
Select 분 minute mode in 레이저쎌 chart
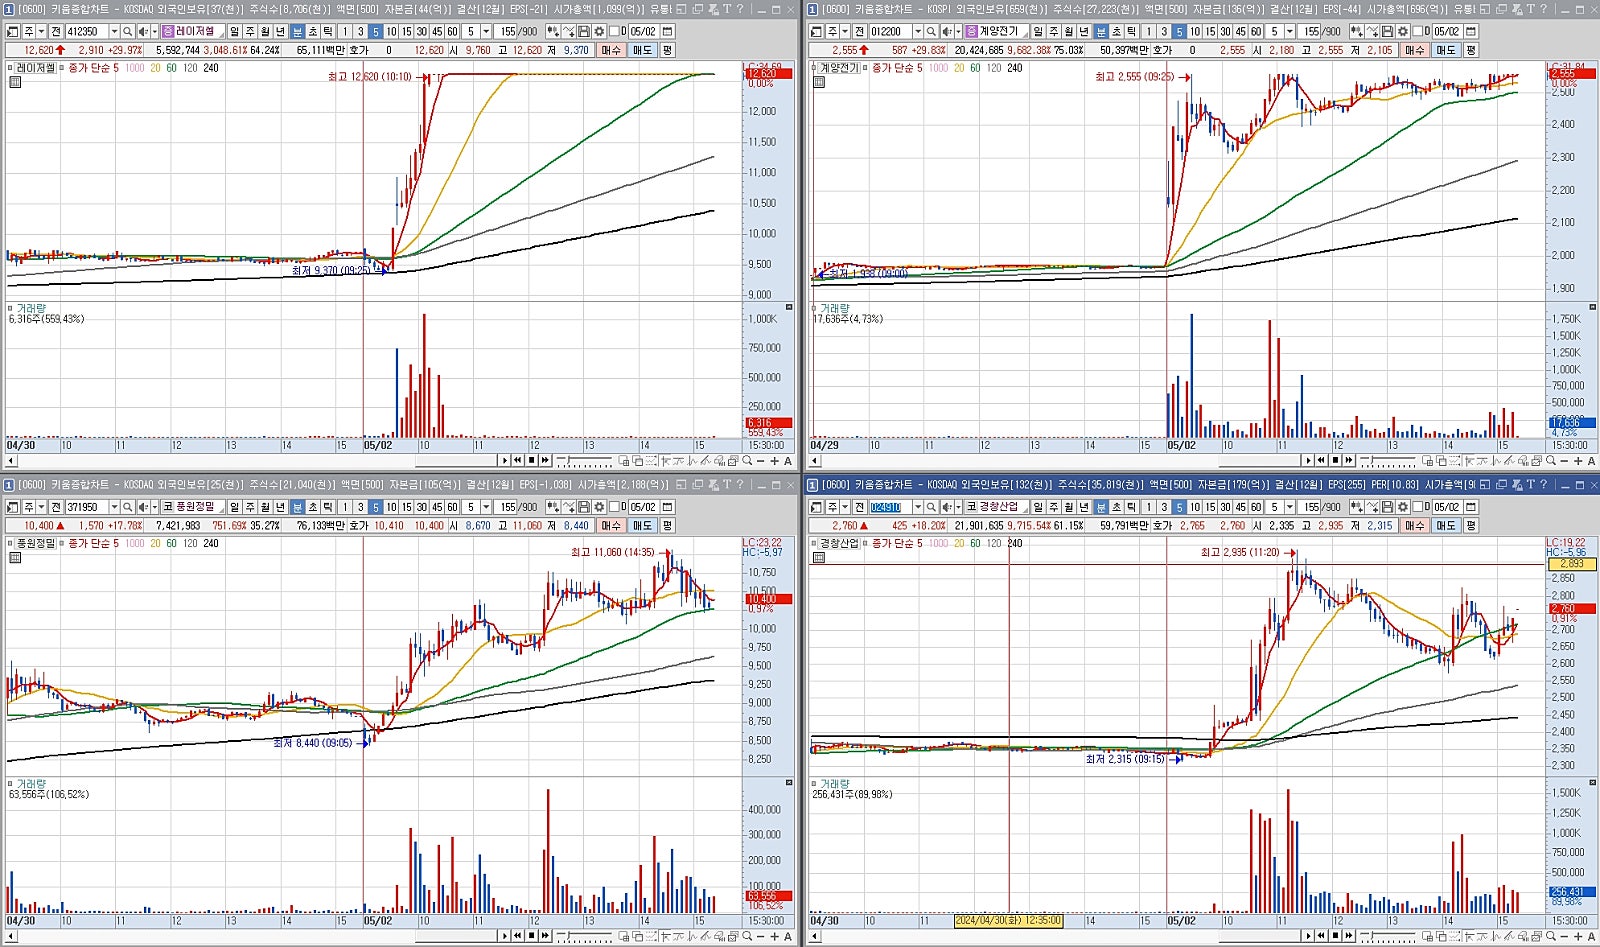click(x=297, y=31)
